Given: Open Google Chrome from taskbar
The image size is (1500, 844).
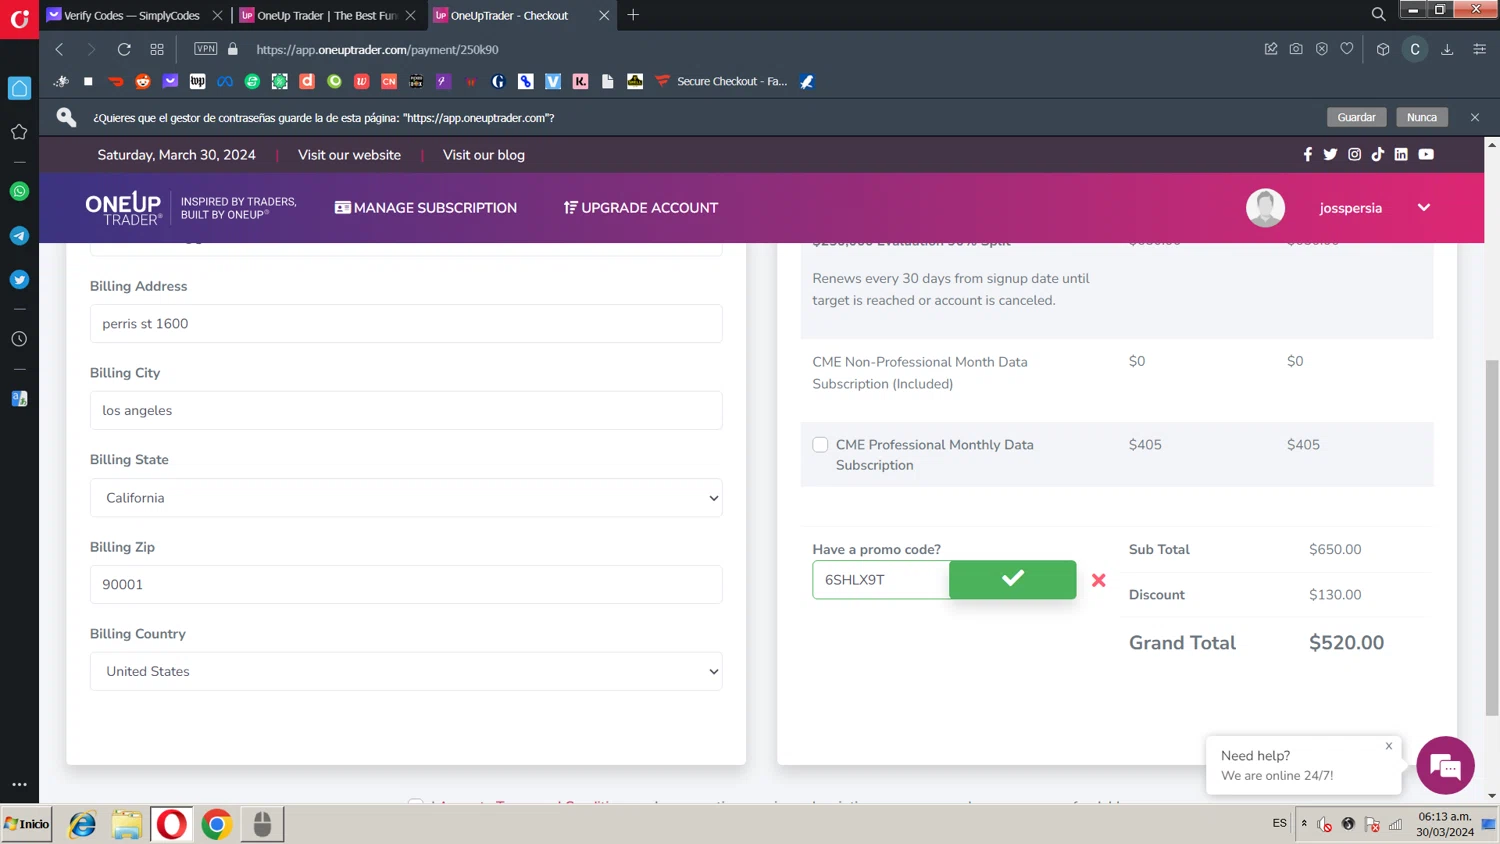Looking at the screenshot, I should [217, 824].
